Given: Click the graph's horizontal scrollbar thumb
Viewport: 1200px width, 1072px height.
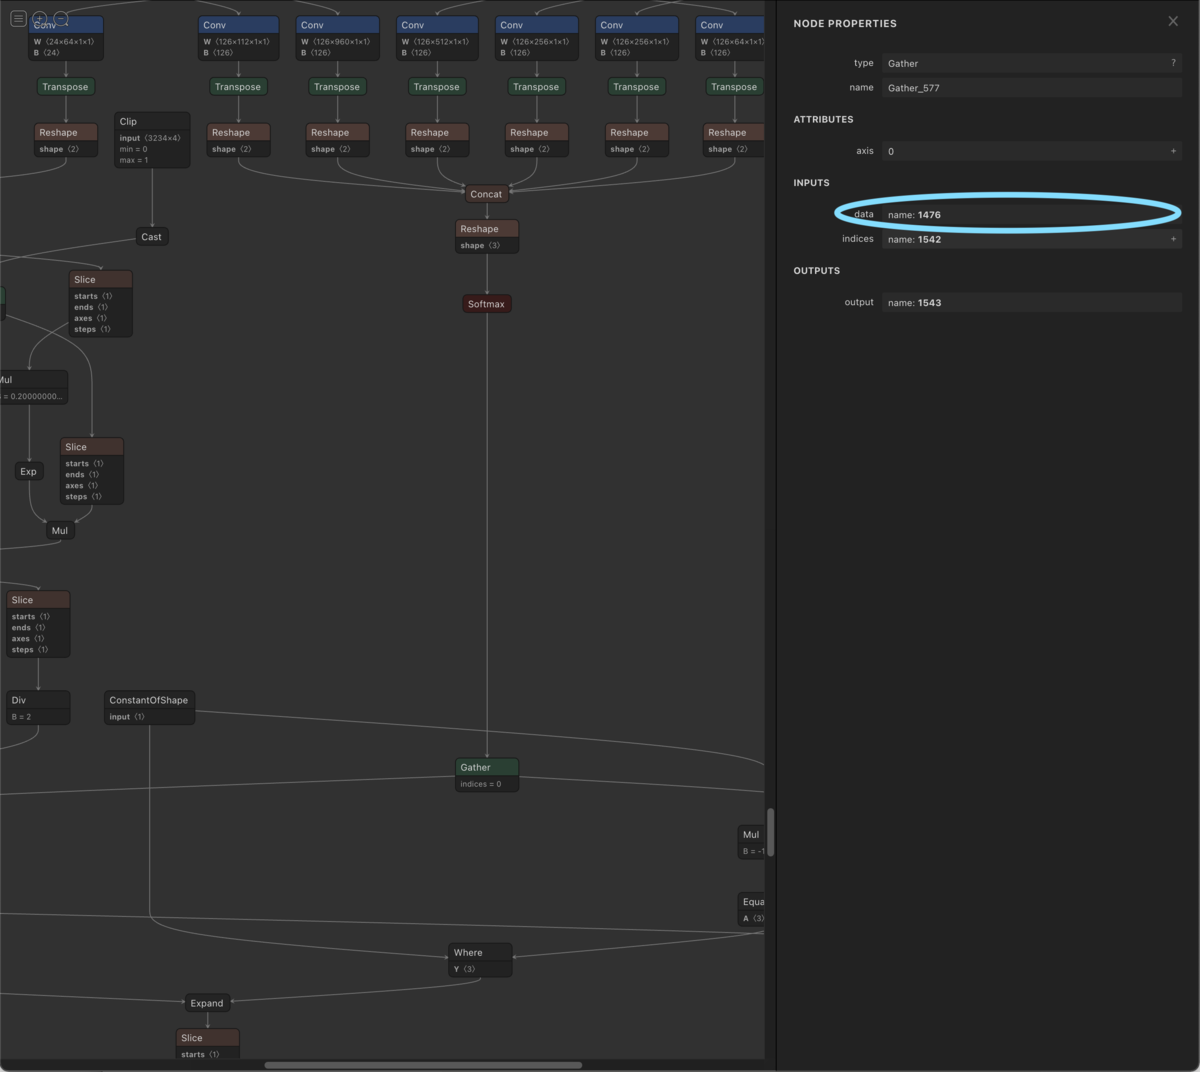Looking at the screenshot, I should coord(423,1065).
